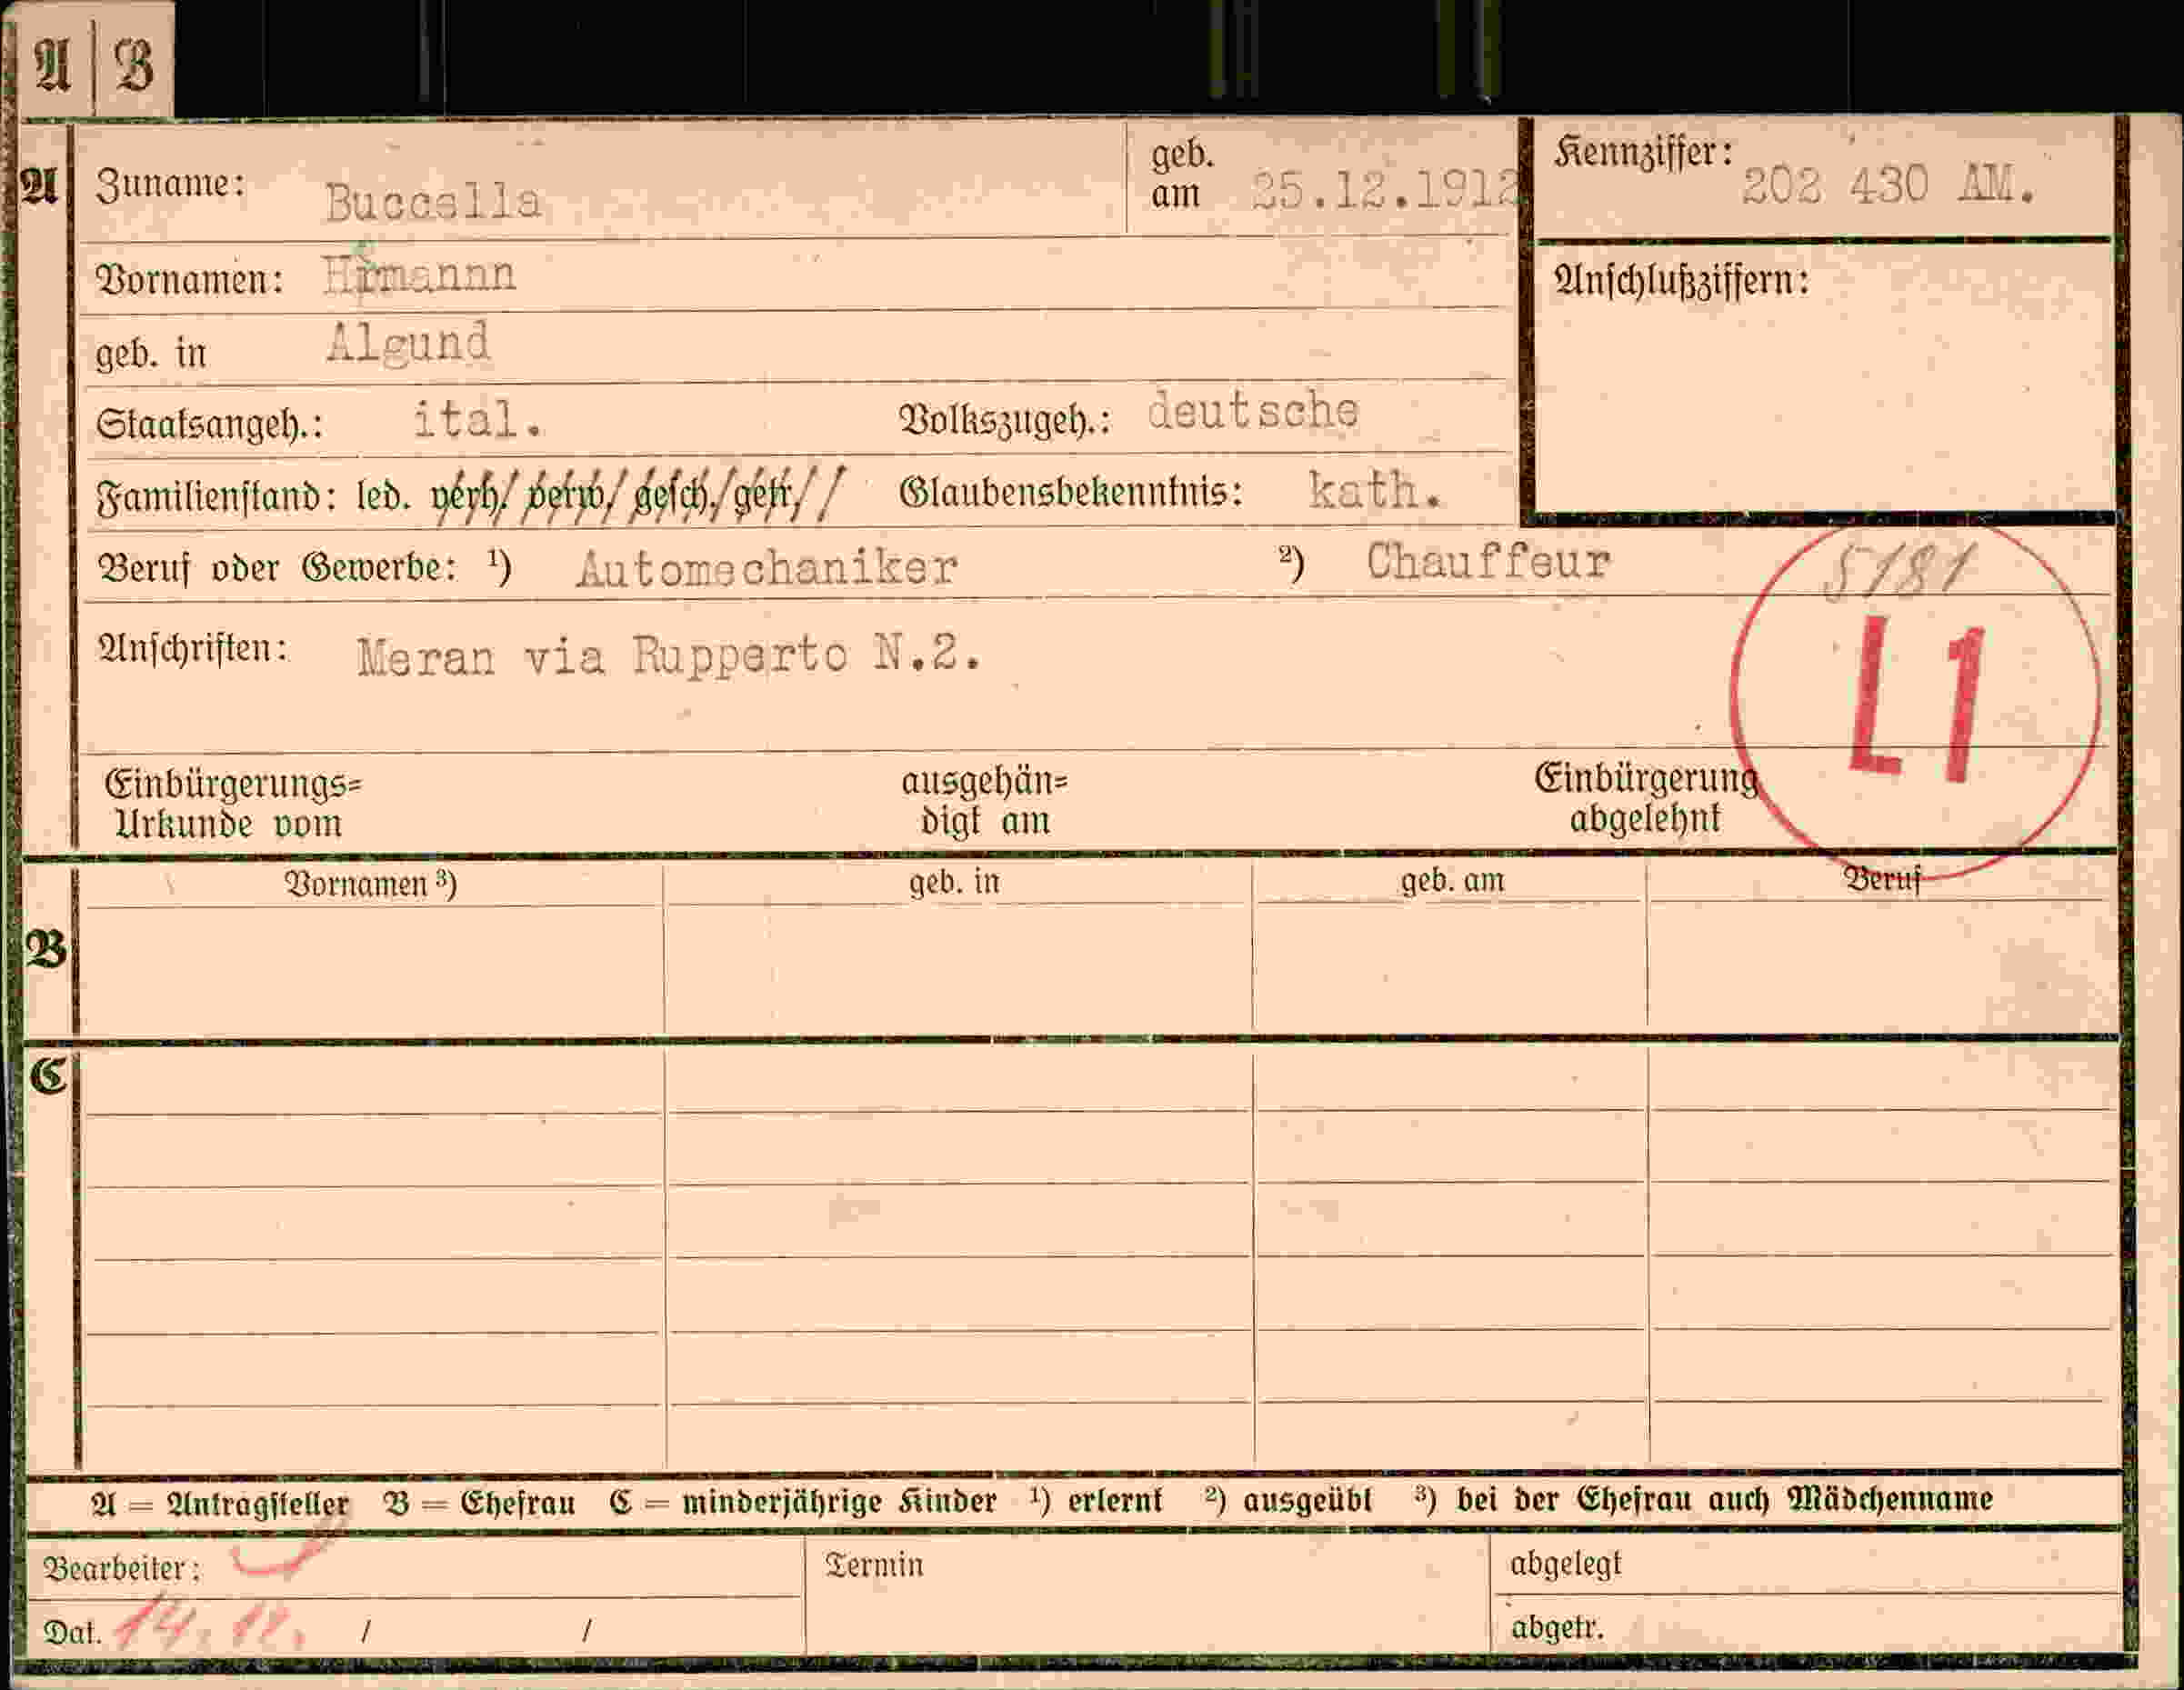
Task: Click the legend text "C = minderjährige Kinder"
Action: pos(803,1502)
